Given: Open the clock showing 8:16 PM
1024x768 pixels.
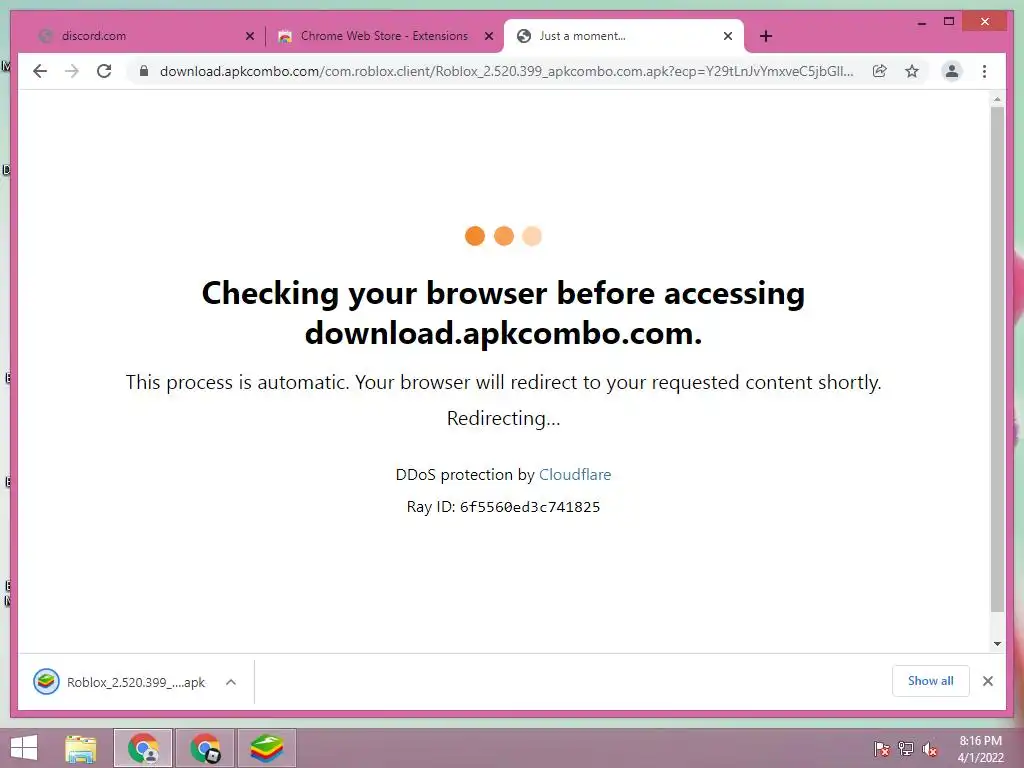Looking at the screenshot, I should click(980, 749).
